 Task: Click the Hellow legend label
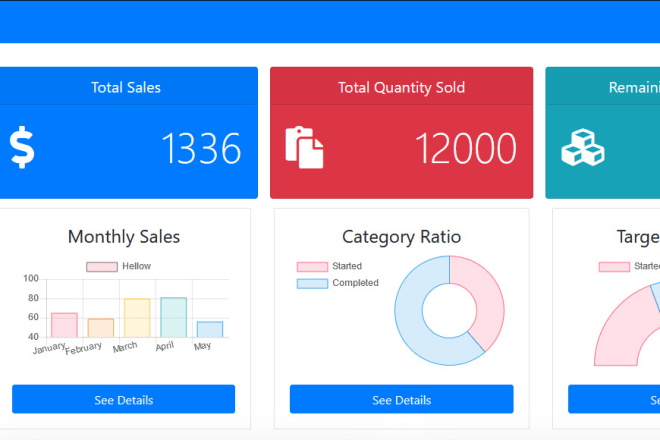[136, 266]
